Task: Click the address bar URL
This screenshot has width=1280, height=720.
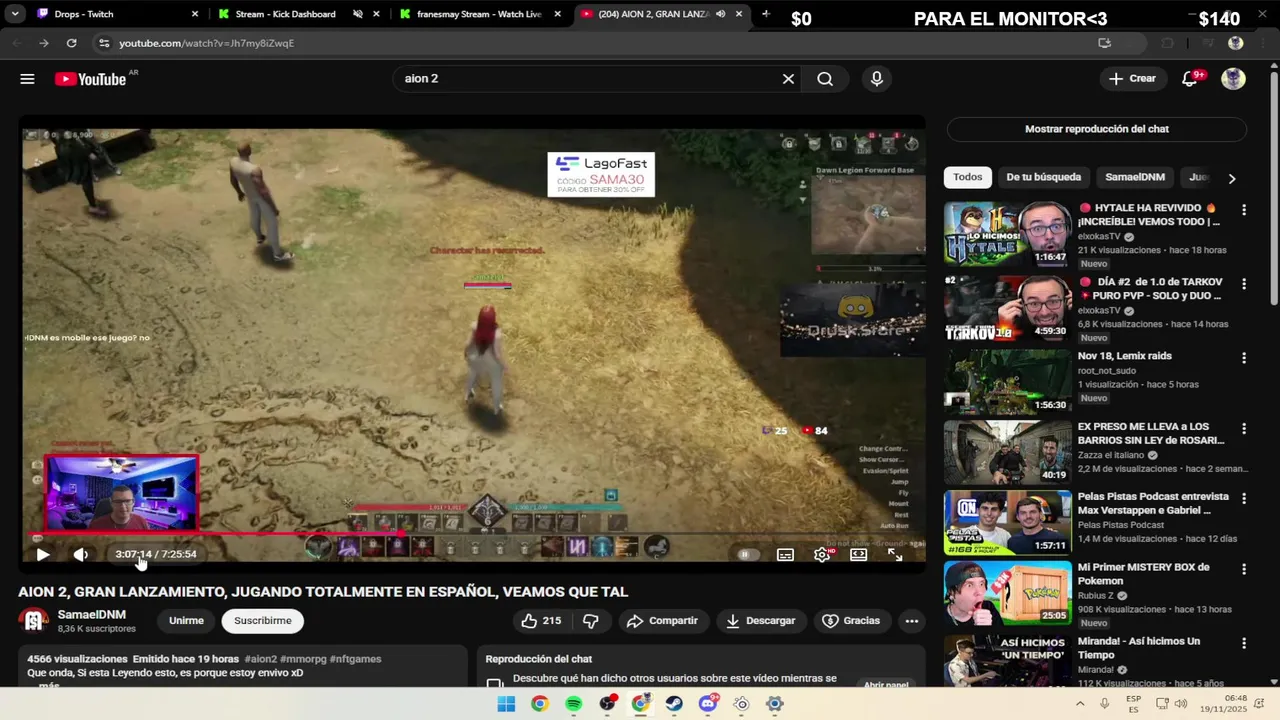Action: 206,43
